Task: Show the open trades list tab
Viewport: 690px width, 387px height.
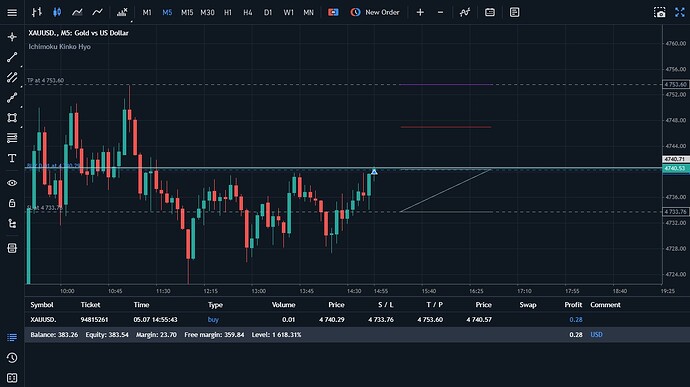Action: click(12, 337)
